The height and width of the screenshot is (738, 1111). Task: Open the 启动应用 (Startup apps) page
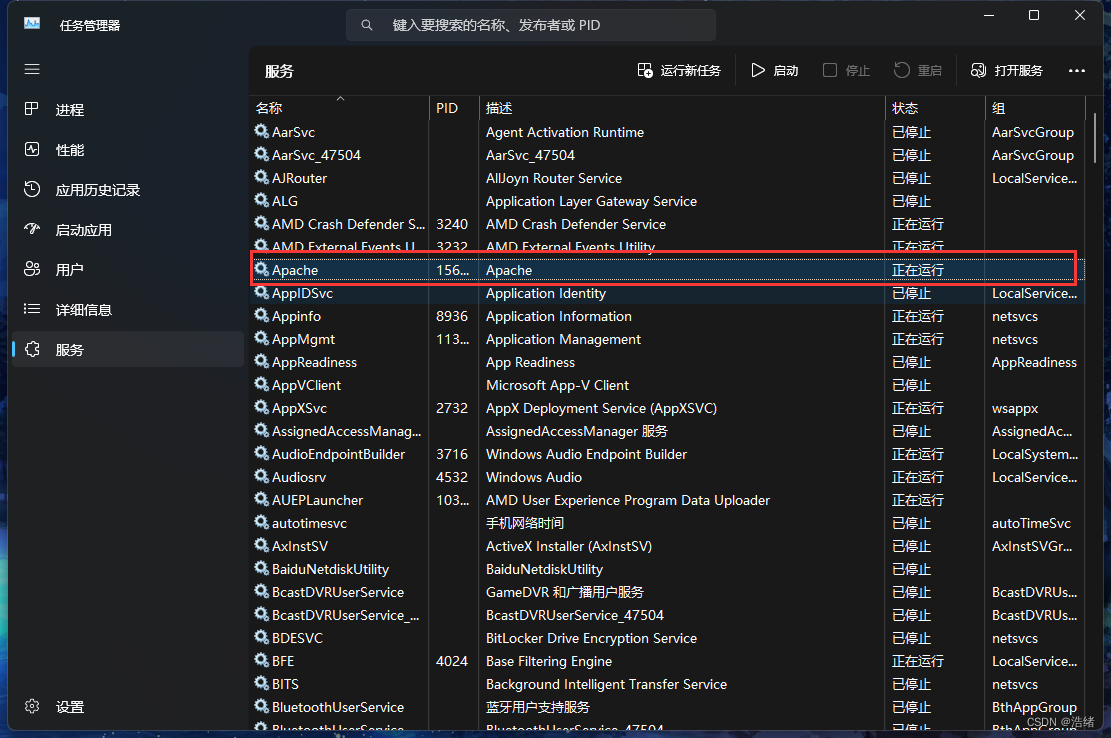coord(83,230)
